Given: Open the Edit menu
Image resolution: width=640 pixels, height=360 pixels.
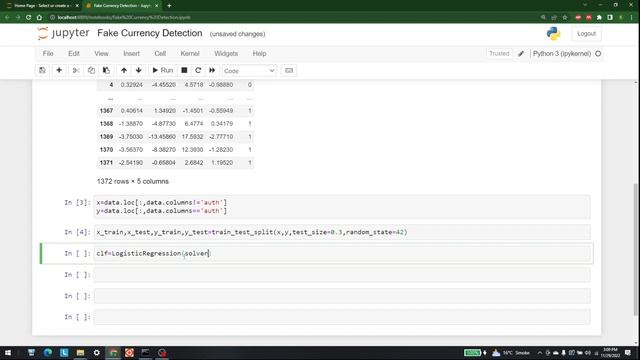Looking at the screenshot, I should 74,53.
